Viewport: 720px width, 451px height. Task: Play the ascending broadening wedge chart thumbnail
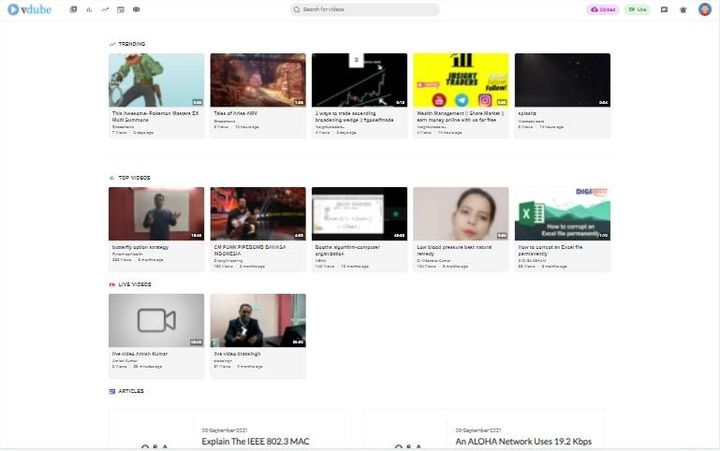click(x=360, y=80)
